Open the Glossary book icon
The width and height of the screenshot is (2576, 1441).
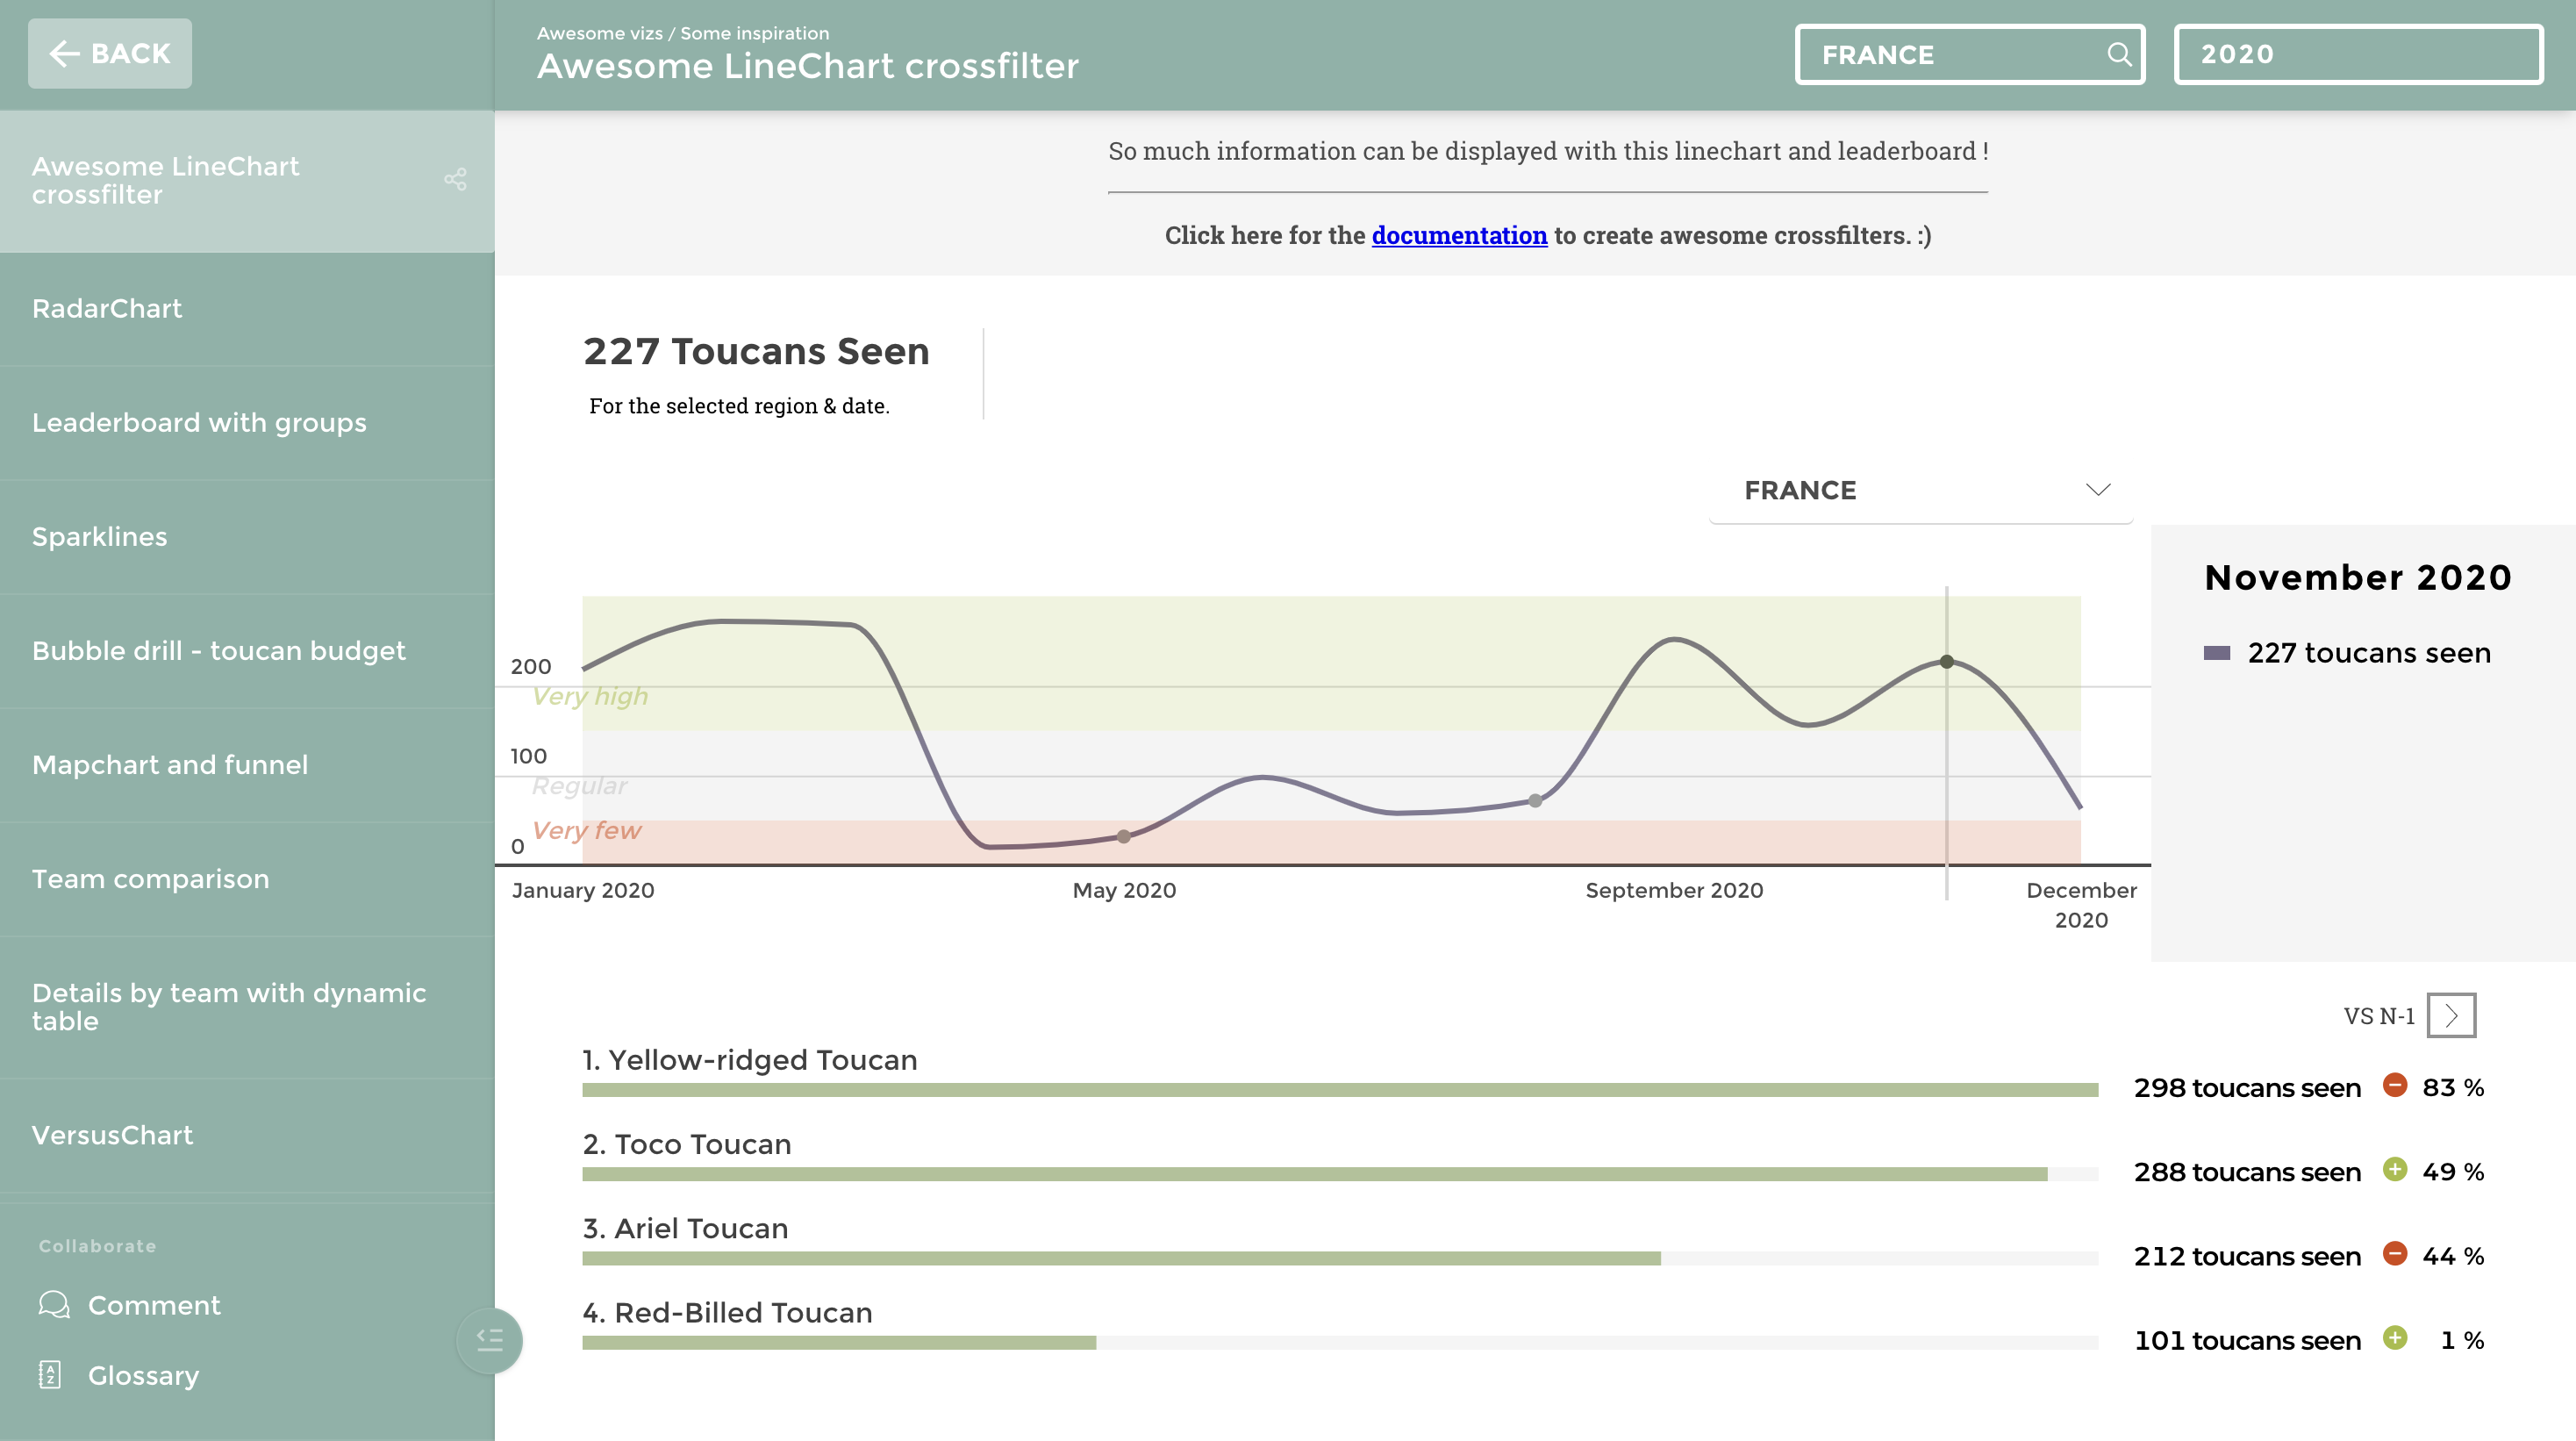50,1375
